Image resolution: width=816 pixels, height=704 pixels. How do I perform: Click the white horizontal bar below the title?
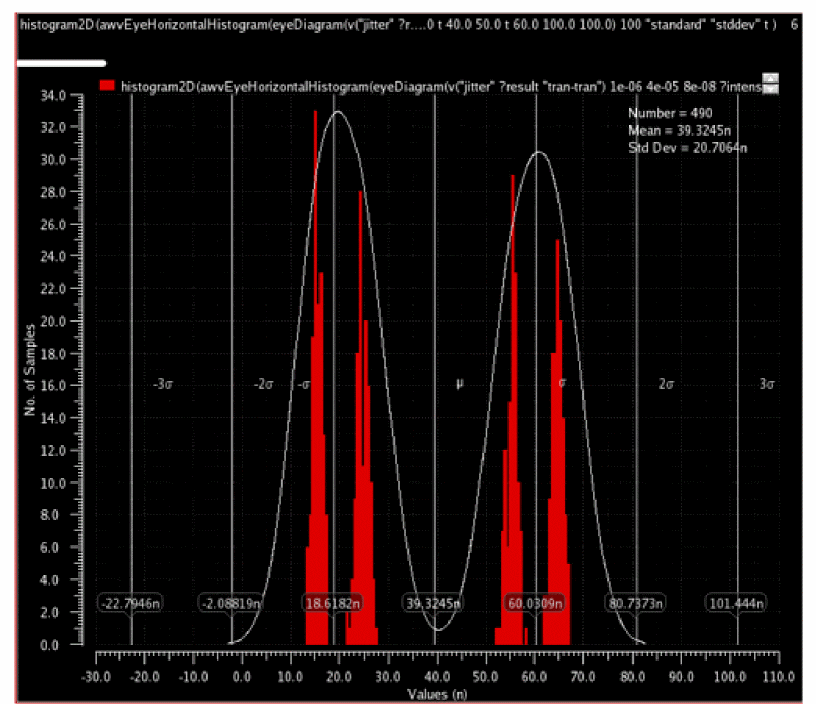tap(61, 63)
